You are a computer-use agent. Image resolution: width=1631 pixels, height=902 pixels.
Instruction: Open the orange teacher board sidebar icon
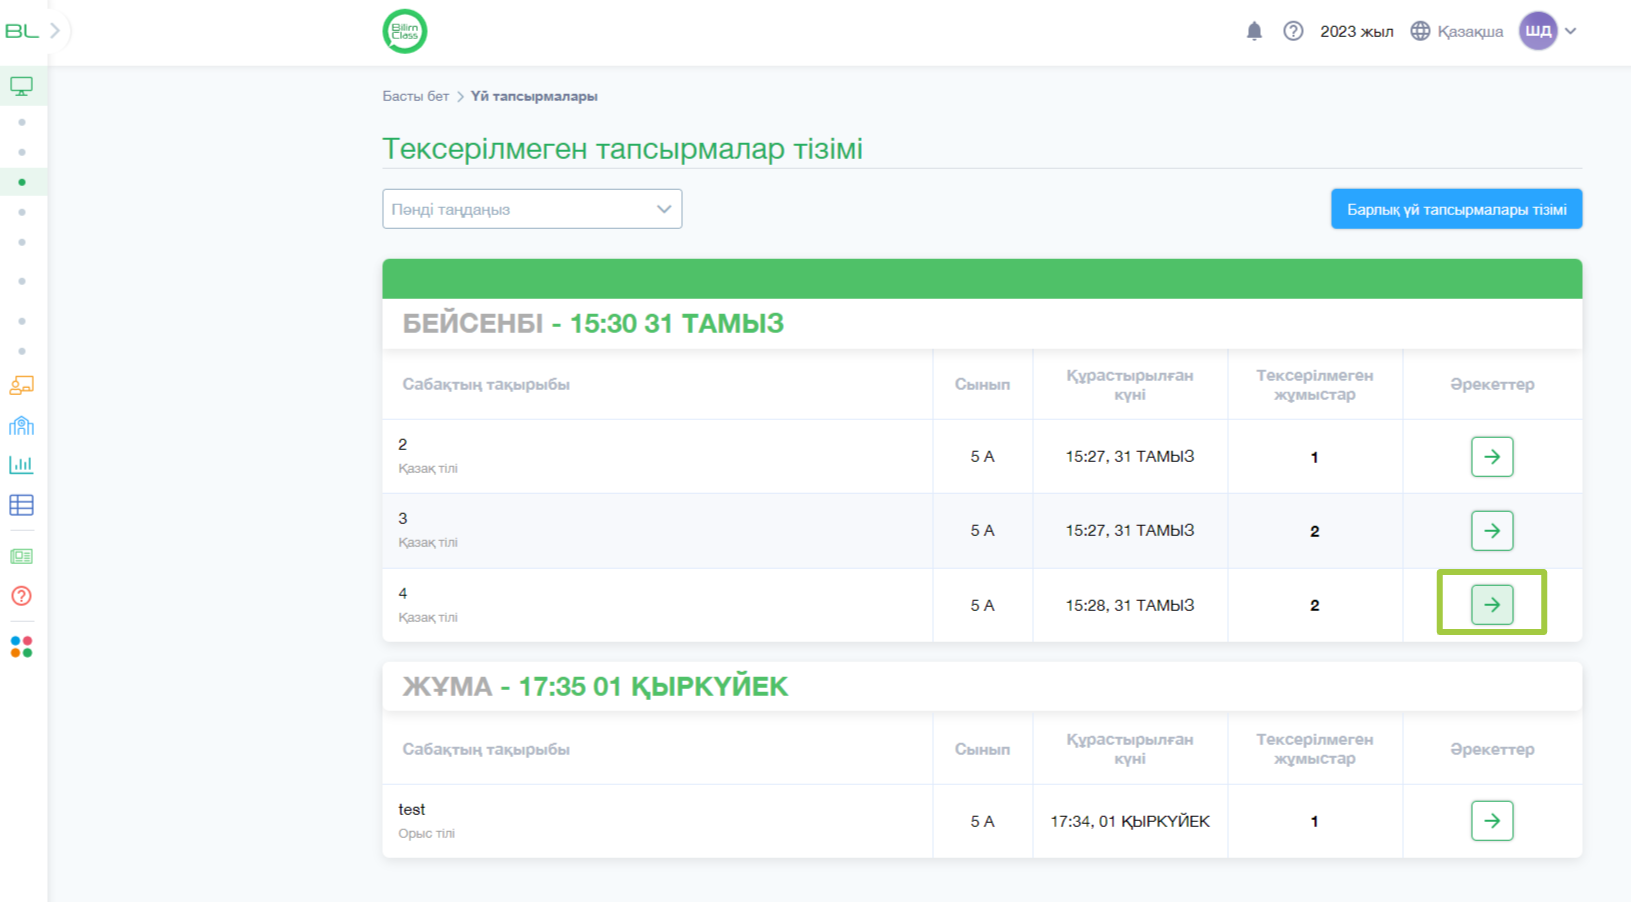pyautogui.click(x=21, y=386)
